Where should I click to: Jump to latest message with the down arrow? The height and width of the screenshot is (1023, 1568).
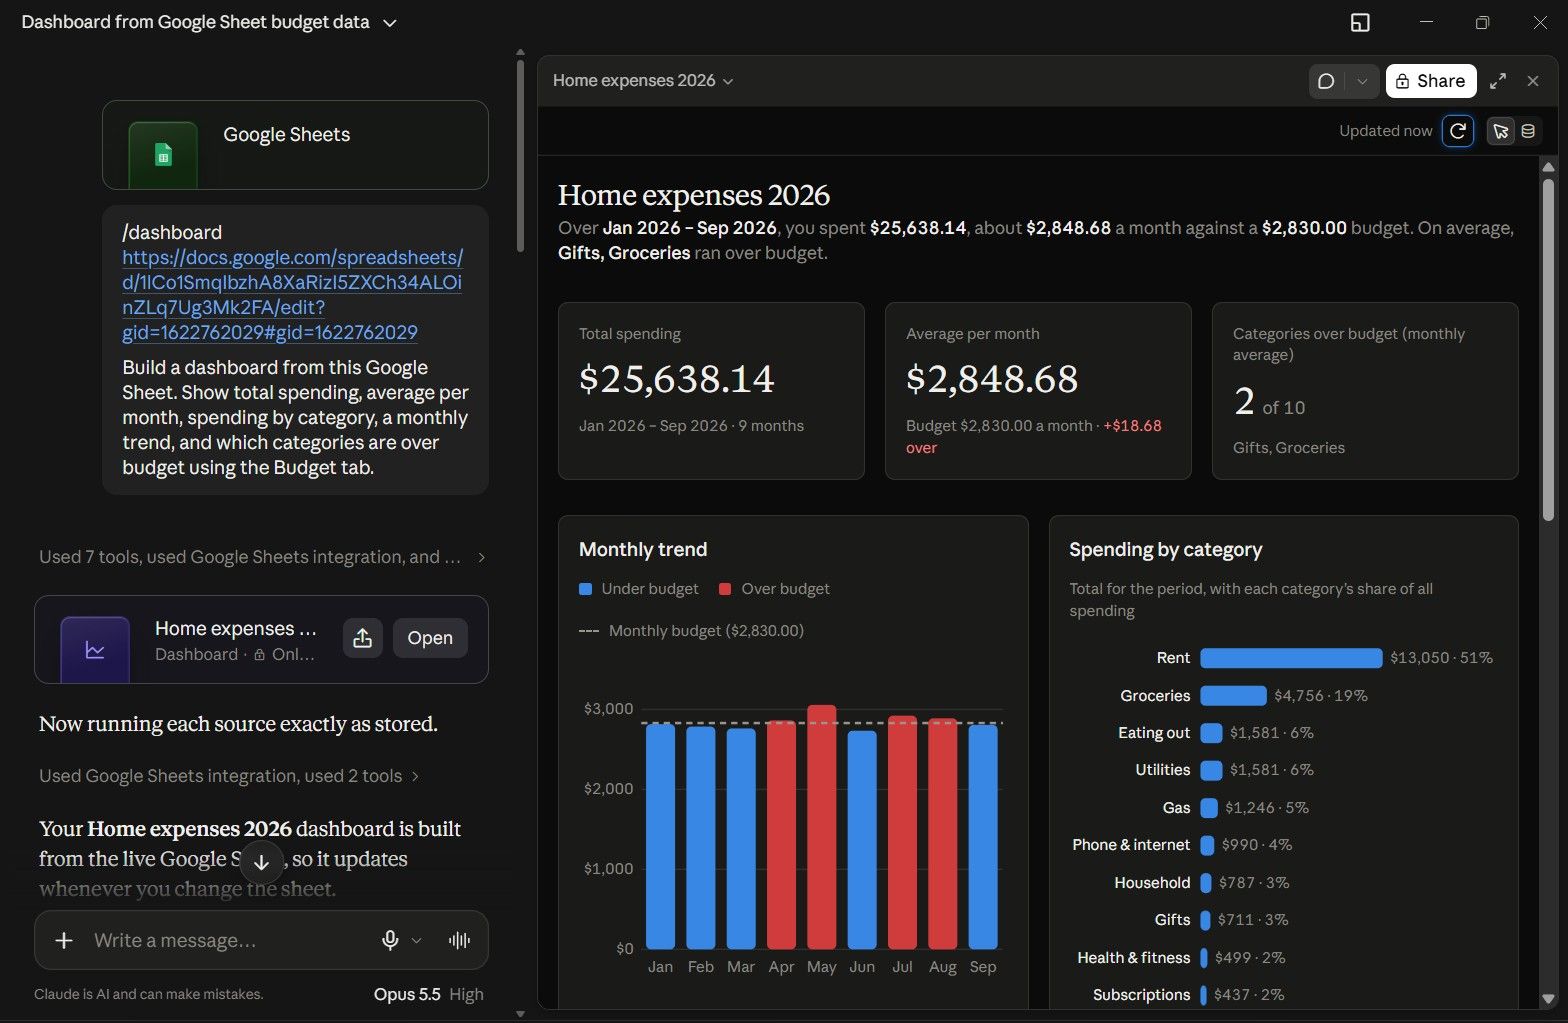(261, 863)
